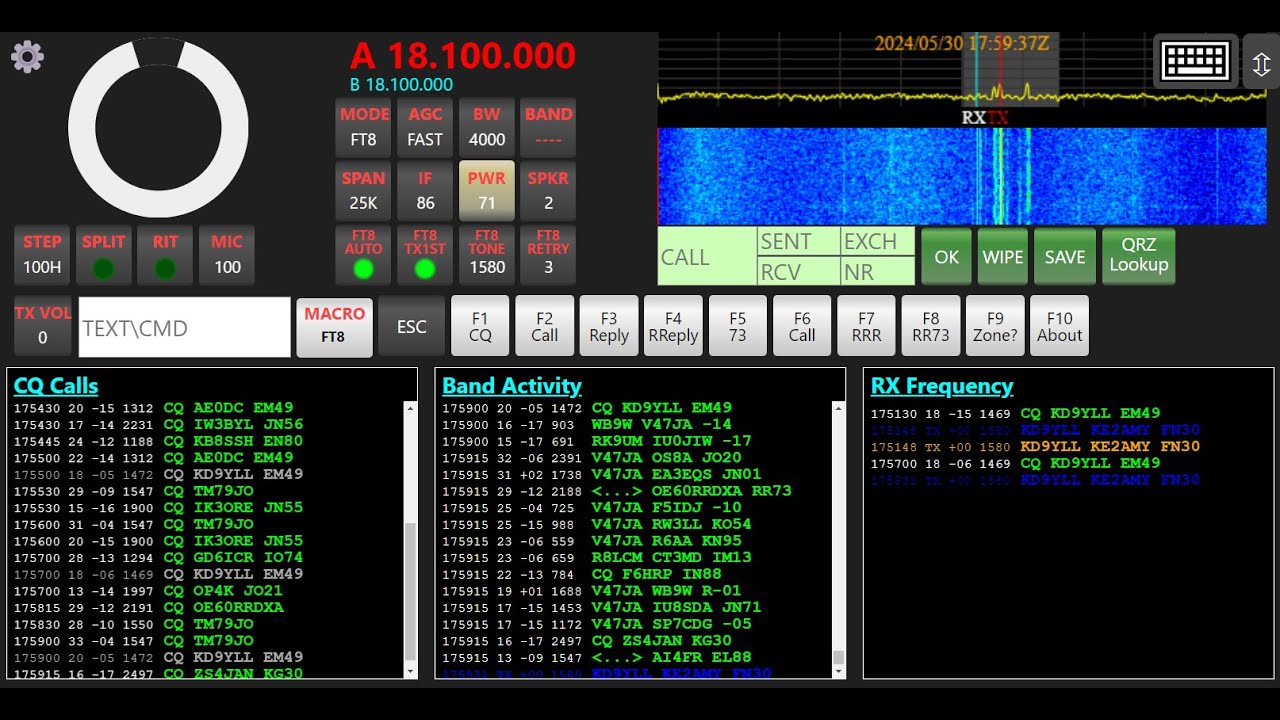Focus the CALL log field
Image resolution: width=1280 pixels, height=720 pixels.
707,257
